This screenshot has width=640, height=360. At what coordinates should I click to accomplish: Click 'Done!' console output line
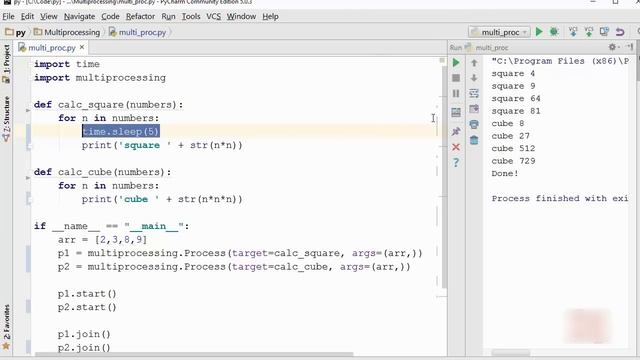click(x=505, y=173)
